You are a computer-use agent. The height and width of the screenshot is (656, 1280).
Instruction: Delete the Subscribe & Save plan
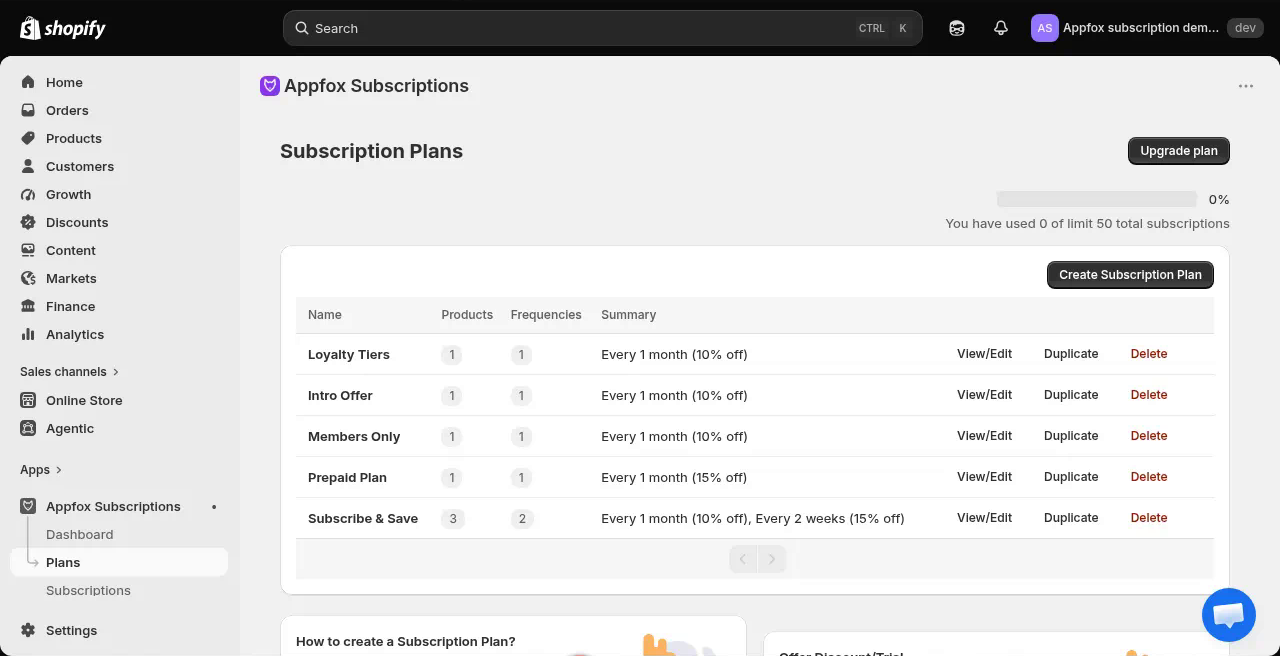[x=1149, y=518]
